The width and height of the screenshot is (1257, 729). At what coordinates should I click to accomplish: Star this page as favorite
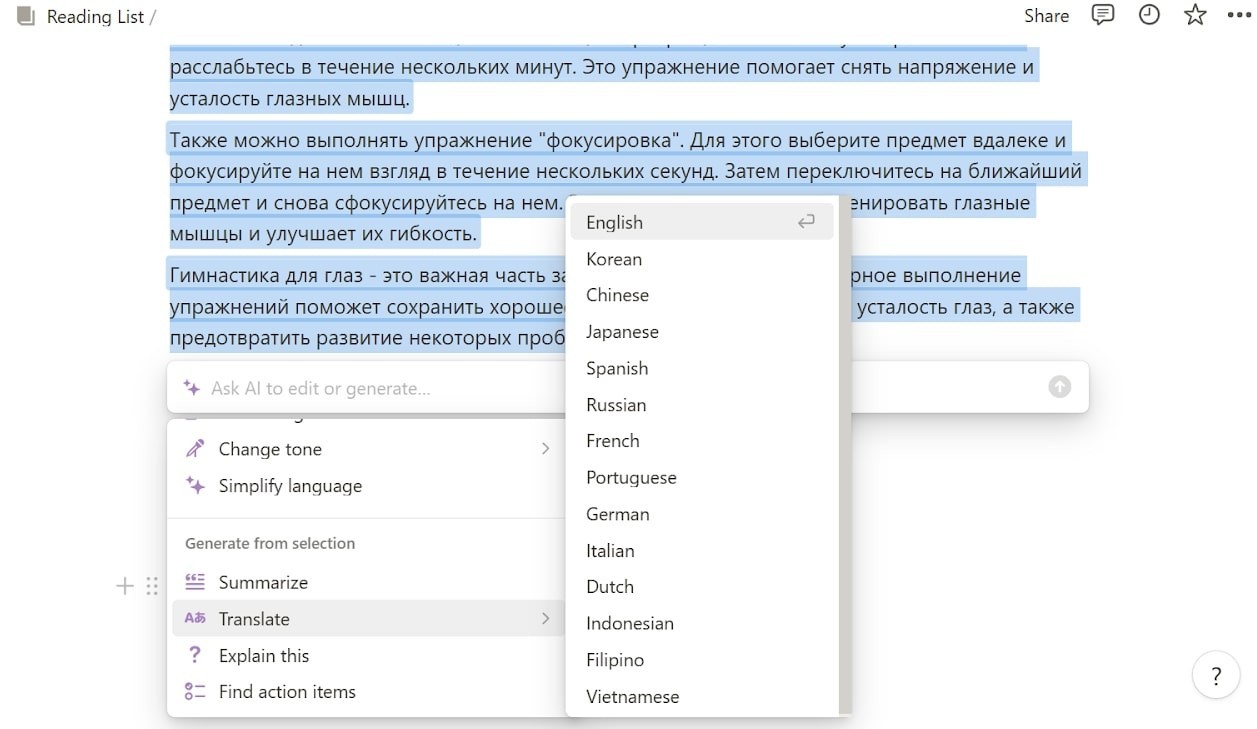1195,15
